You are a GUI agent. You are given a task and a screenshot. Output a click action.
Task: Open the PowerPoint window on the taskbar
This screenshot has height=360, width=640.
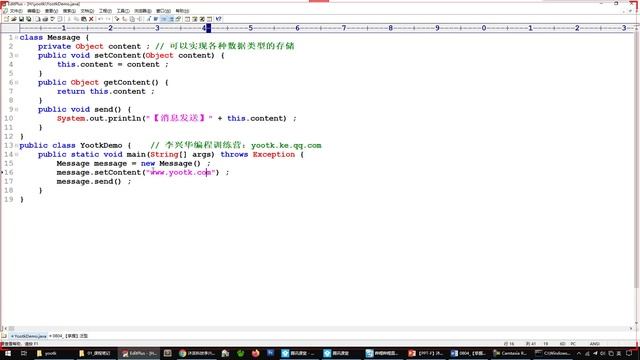pos(425,353)
